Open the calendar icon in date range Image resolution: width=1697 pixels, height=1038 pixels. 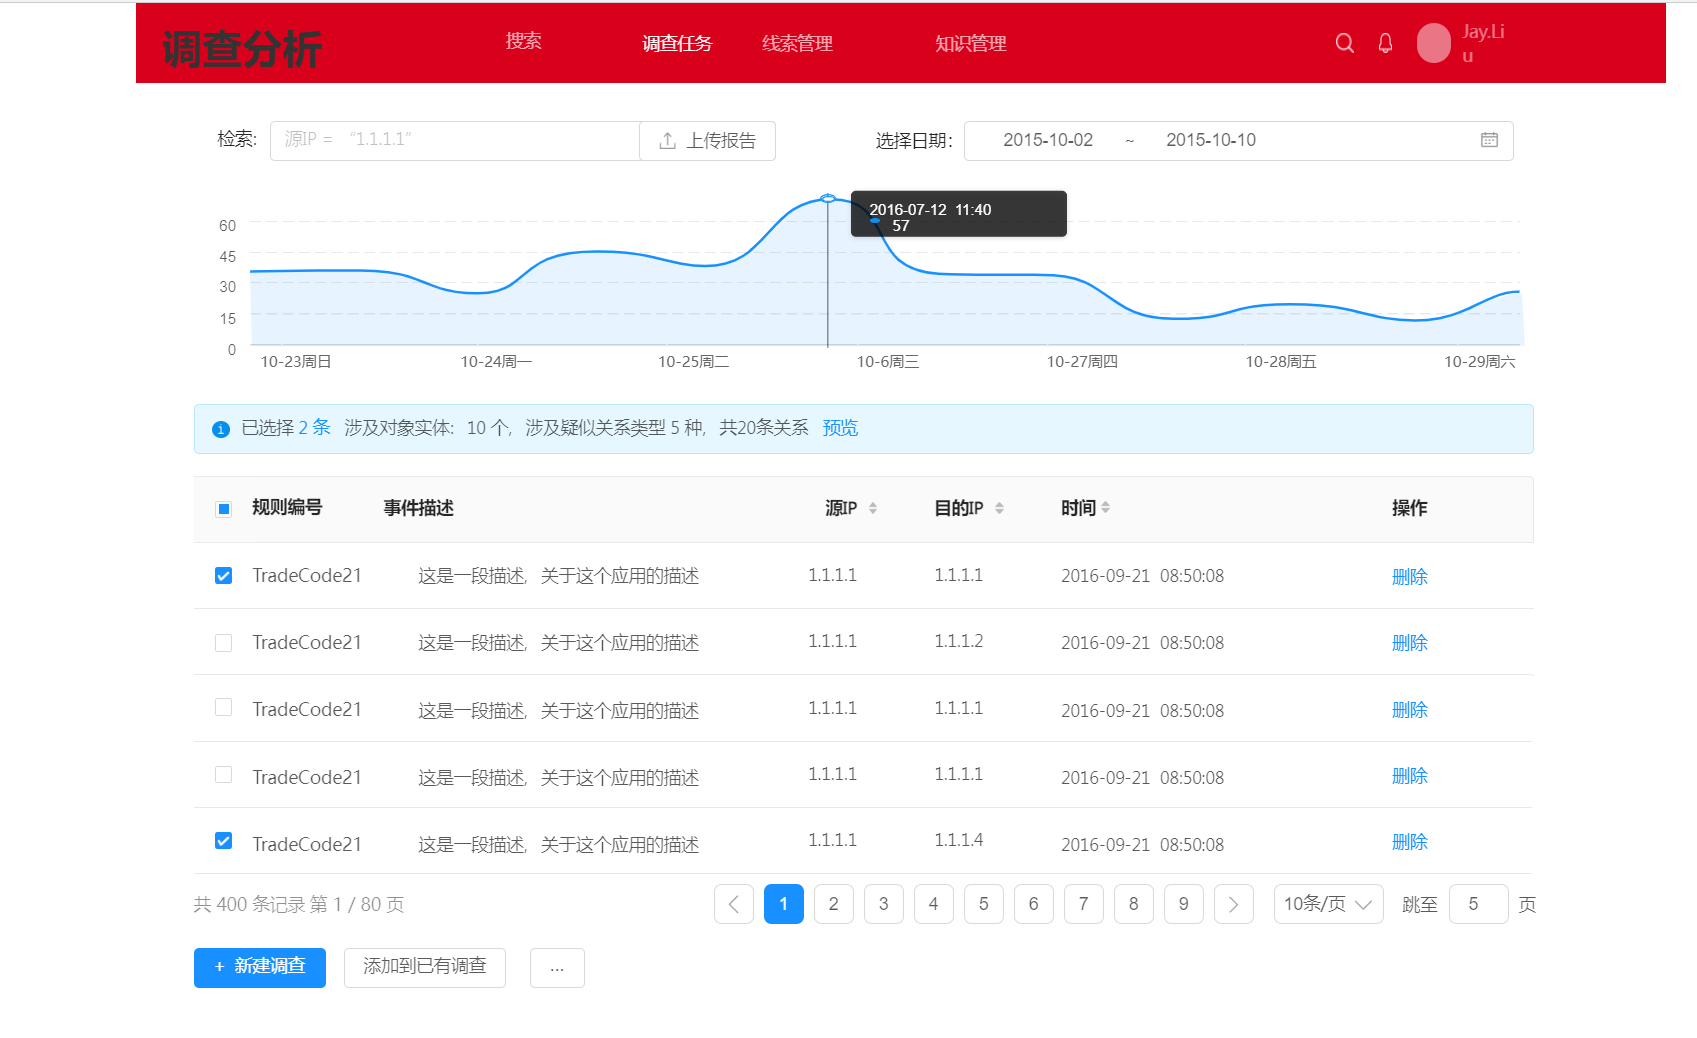coord(1489,140)
